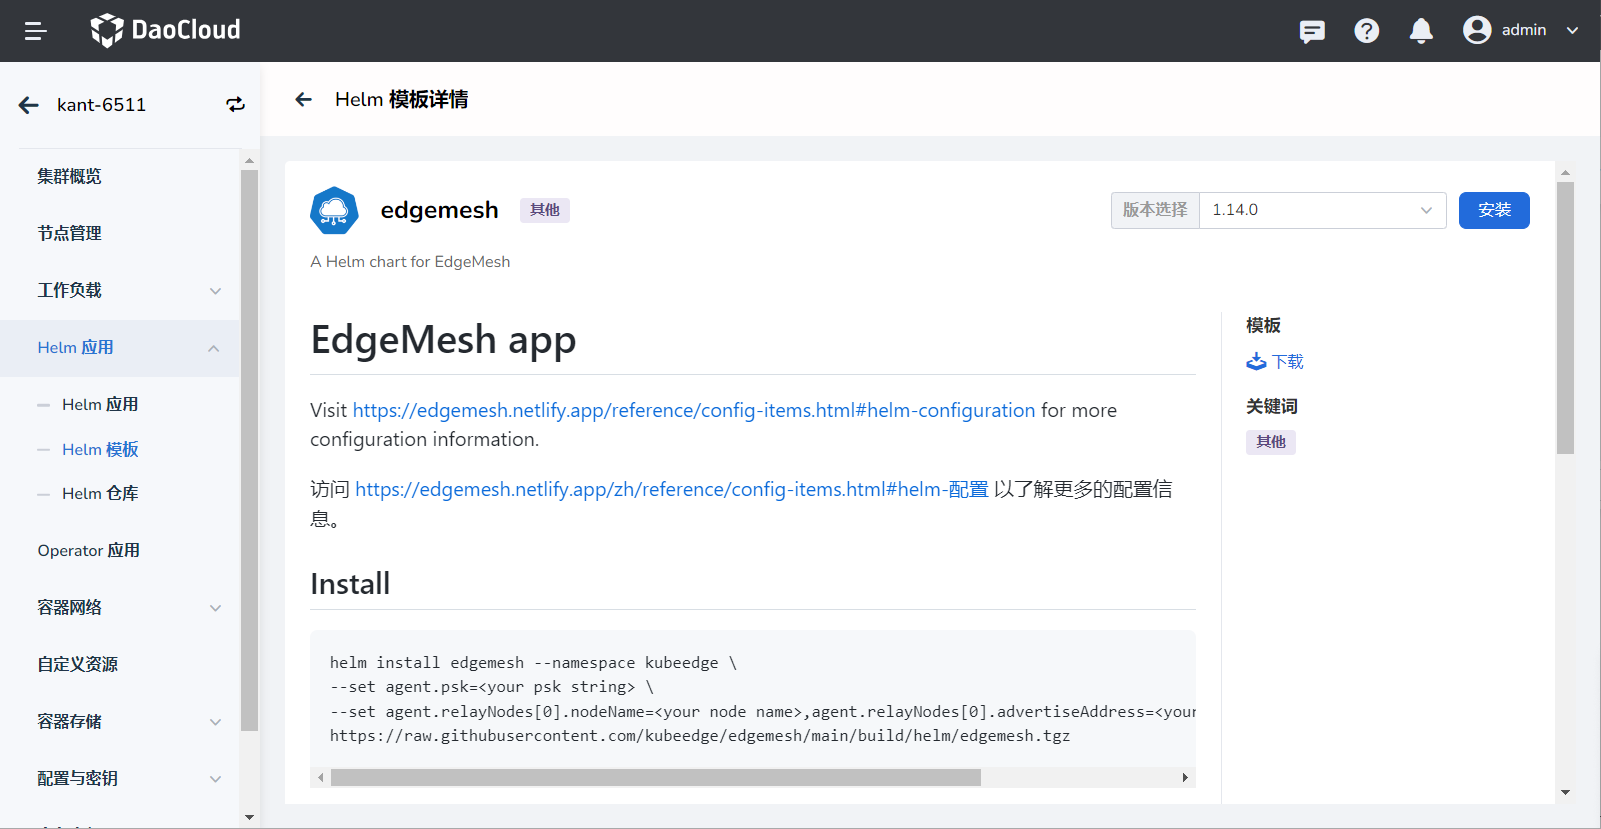Open the help question mark icon
1601x829 pixels.
coord(1367,31)
